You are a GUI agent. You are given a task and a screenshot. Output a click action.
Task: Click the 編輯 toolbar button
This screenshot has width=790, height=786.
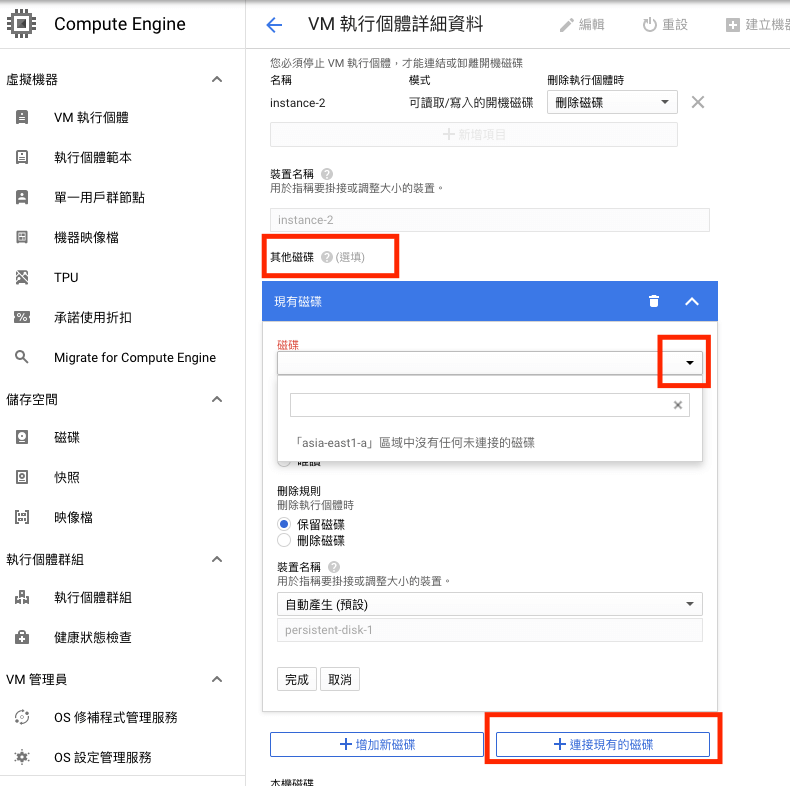(582, 25)
